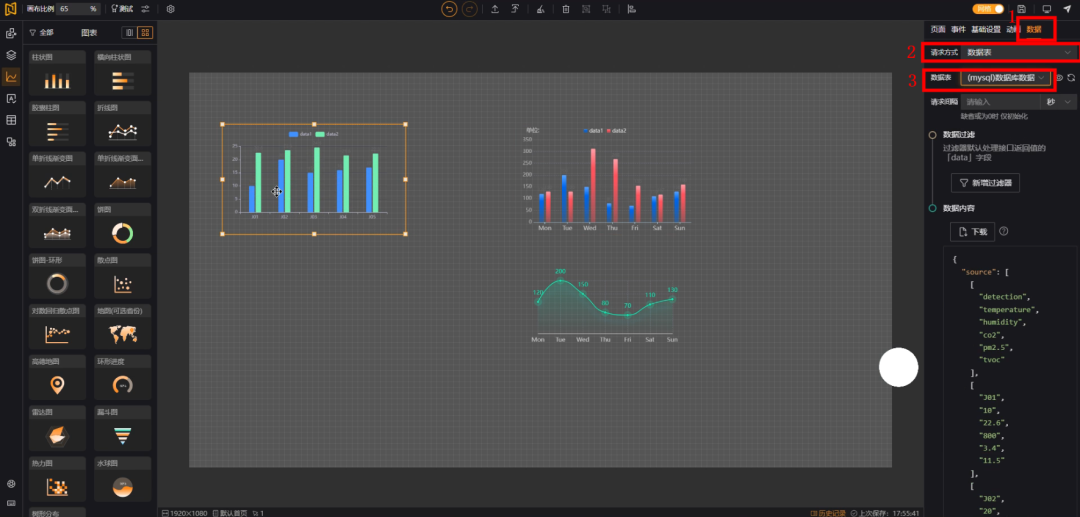1080x517 pixels.
Task: Select the 折线图 line chart thumbnail
Action: coord(122,124)
